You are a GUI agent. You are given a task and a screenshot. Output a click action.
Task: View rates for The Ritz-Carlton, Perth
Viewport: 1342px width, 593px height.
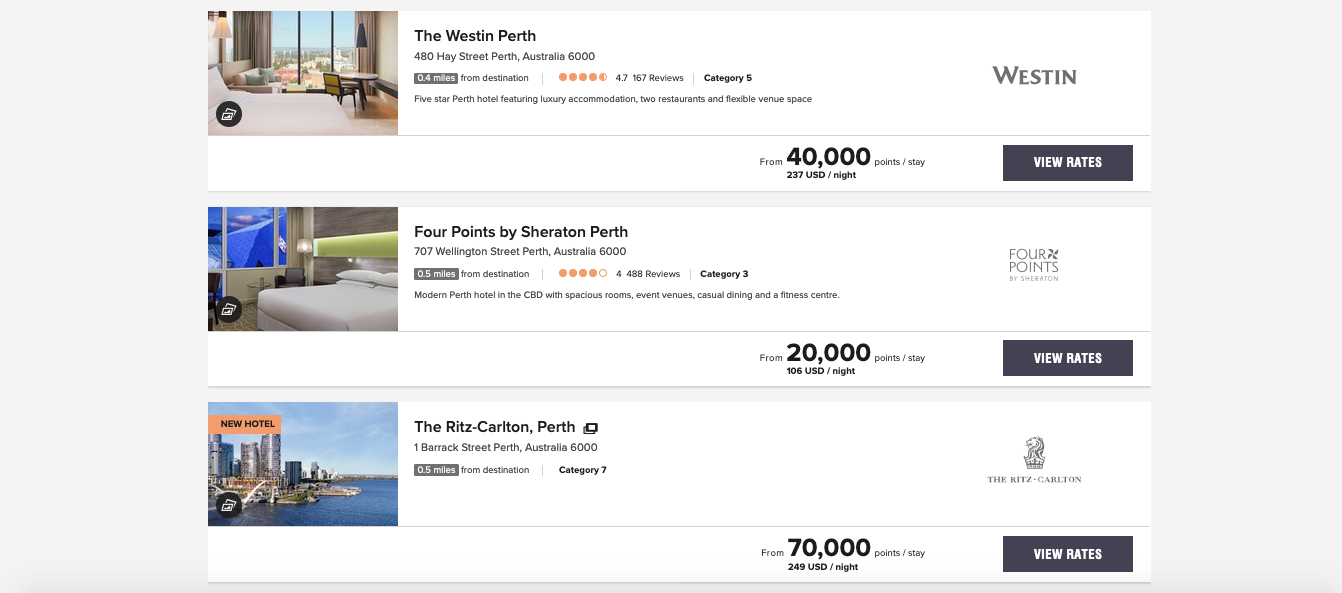(x=1067, y=554)
